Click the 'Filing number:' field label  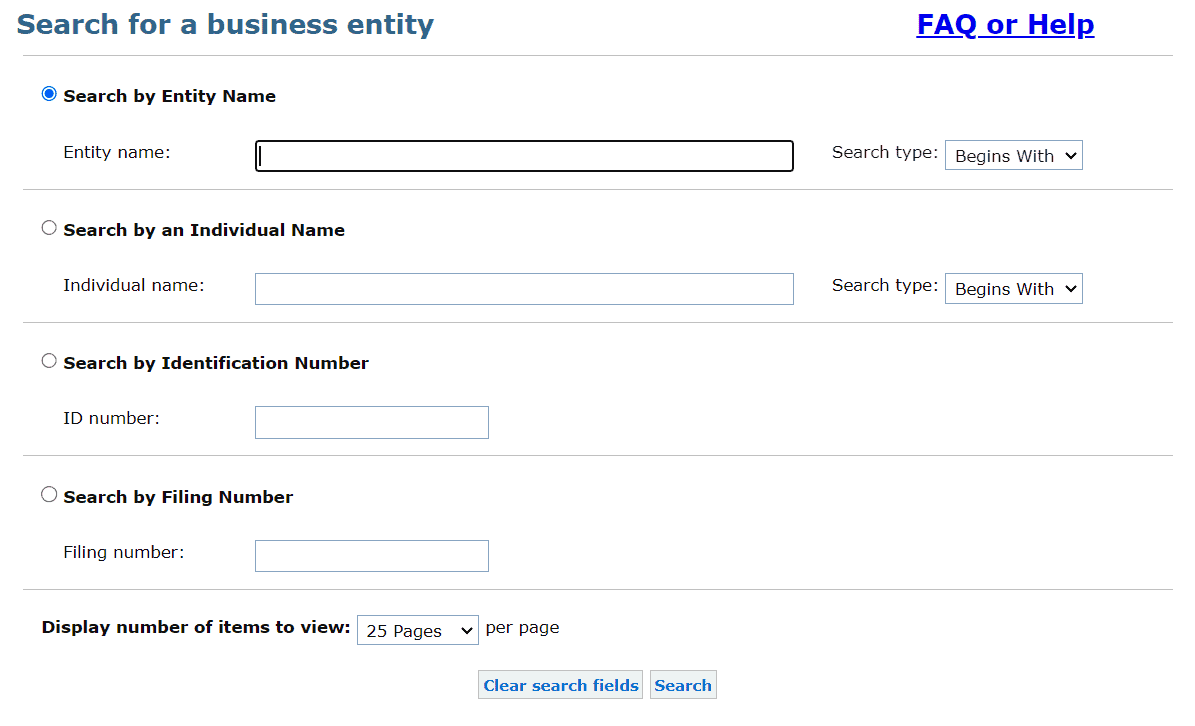[123, 552]
